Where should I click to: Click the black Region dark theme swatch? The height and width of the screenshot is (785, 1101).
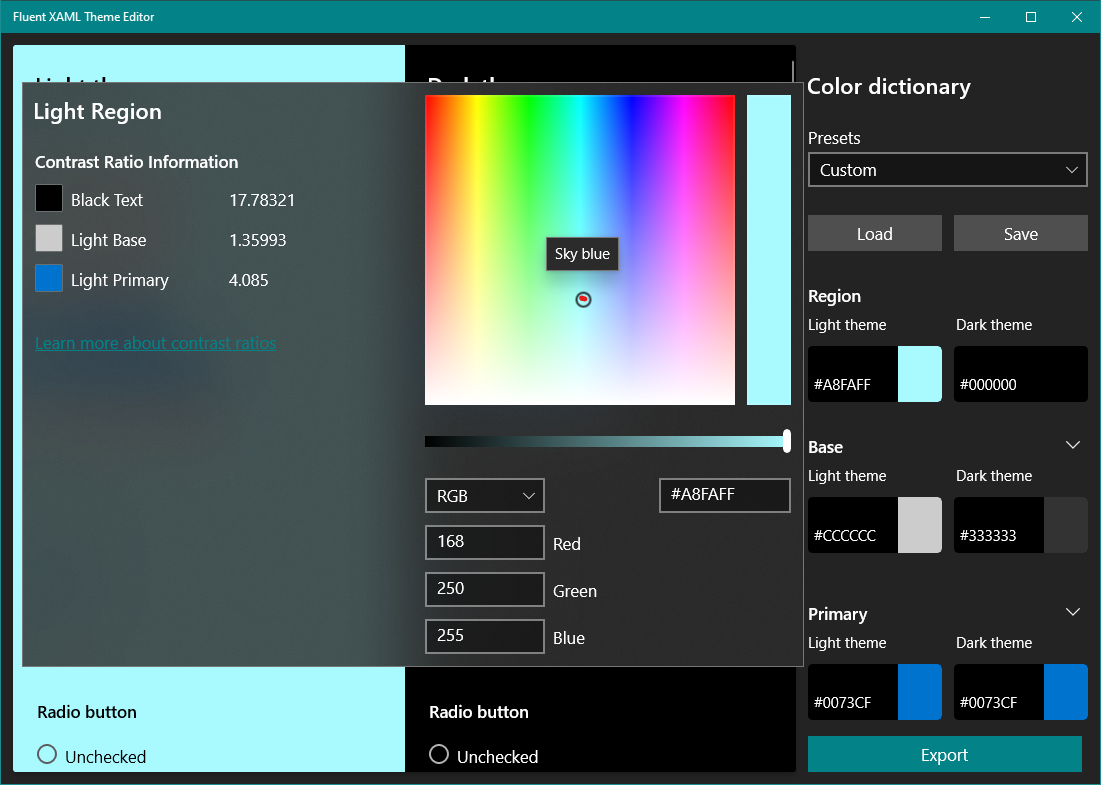pos(1020,374)
